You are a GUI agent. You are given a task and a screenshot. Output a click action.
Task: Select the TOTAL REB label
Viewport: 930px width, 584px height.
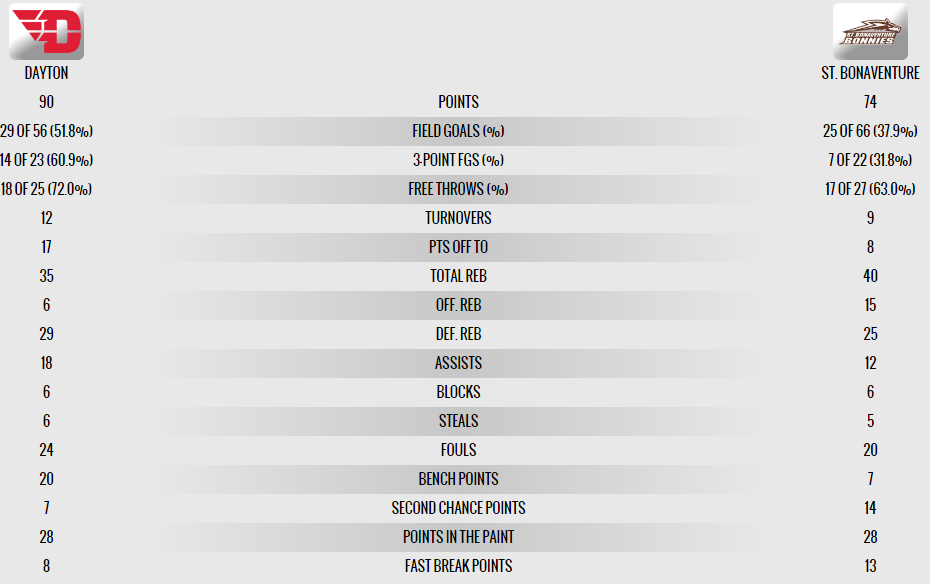458,276
